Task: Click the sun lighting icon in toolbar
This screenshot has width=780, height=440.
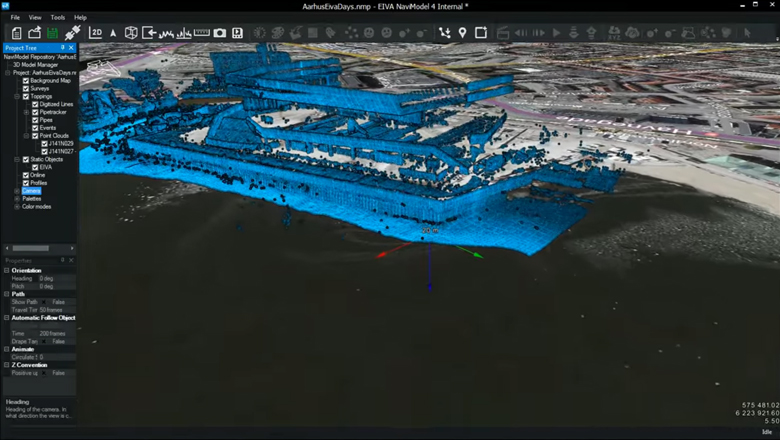Action: tap(259, 33)
